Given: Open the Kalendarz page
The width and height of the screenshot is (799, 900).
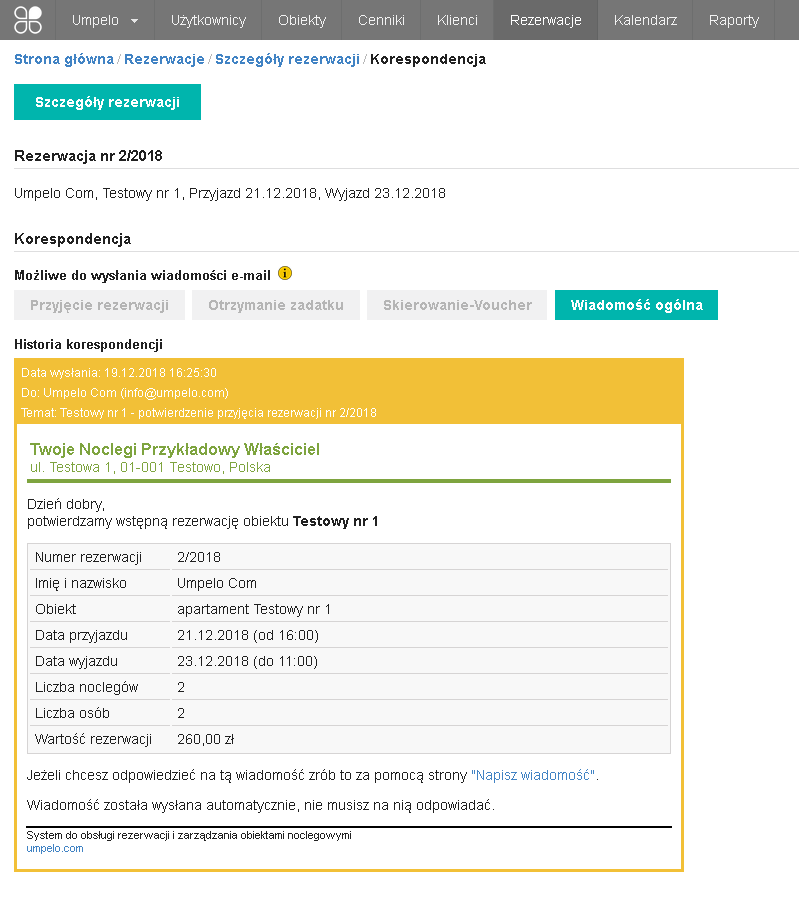Looking at the screenshot, I should click(x=645, y=20).
